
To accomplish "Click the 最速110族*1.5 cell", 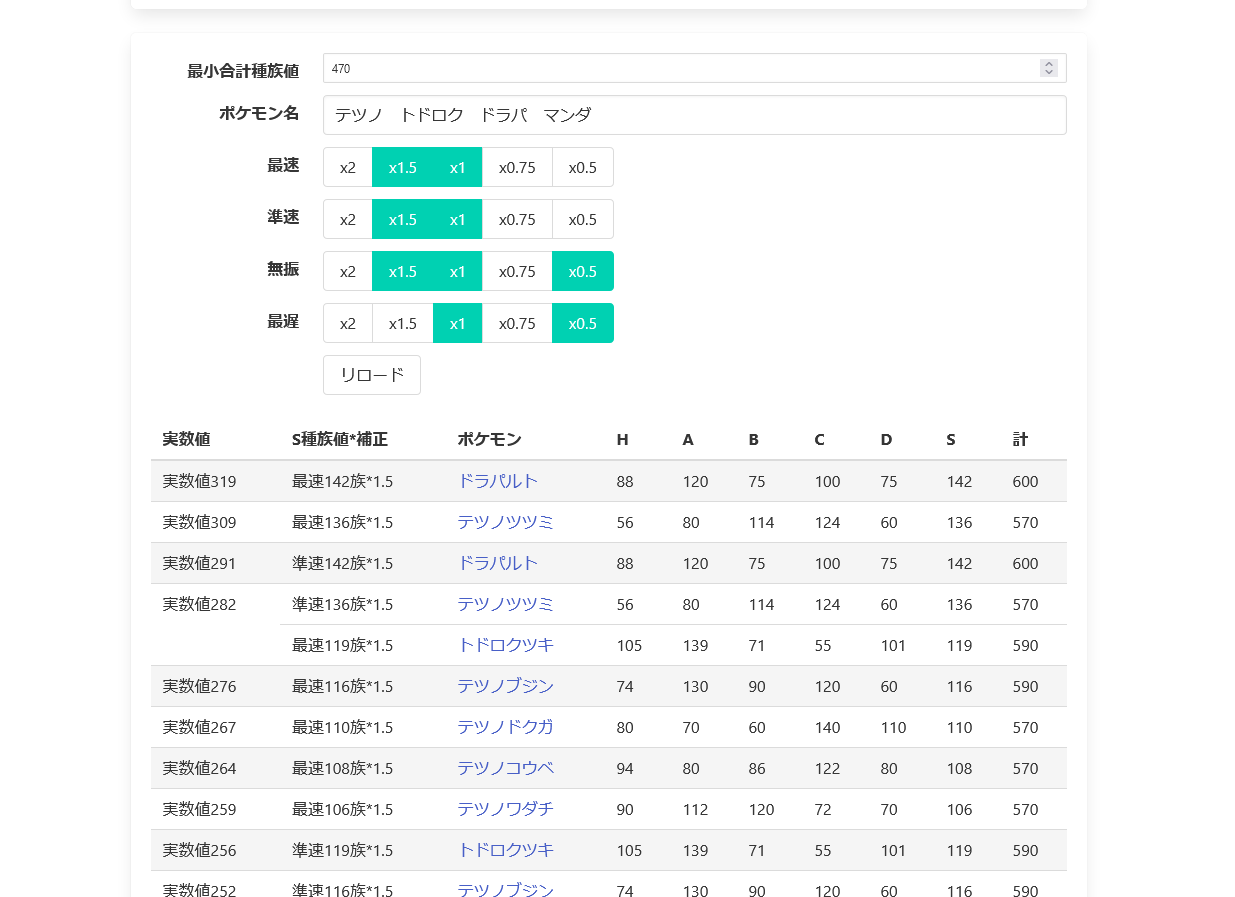I will tap(362, 727).
